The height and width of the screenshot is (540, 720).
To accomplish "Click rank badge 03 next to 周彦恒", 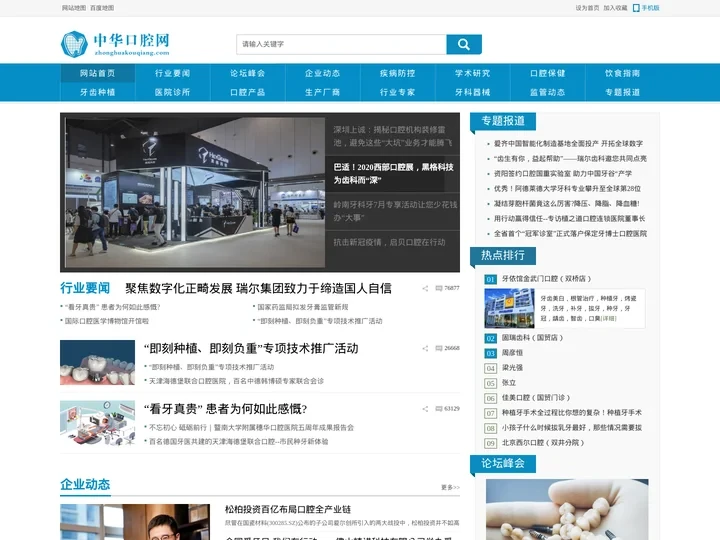I will point(490,353).
